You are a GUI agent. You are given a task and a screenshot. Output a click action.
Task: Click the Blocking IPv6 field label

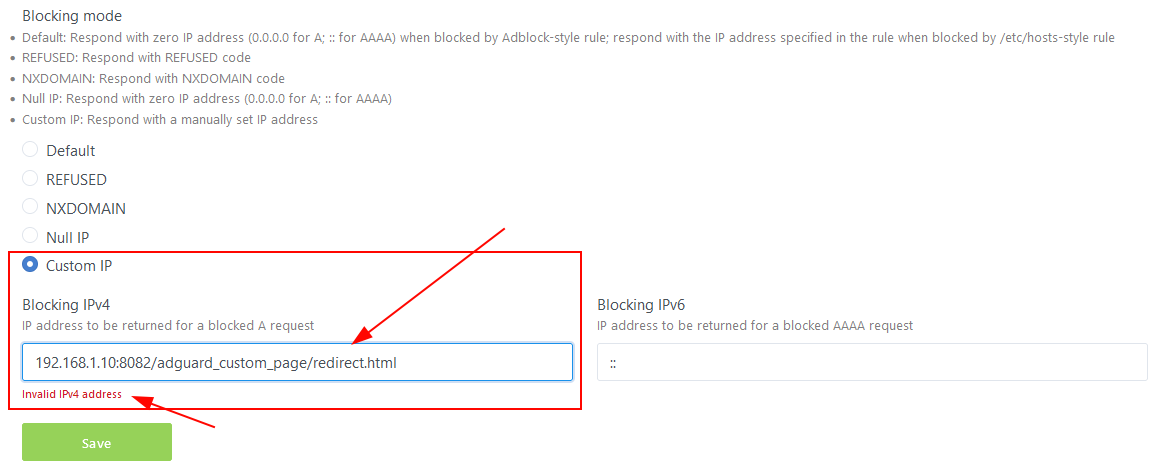pos(646,304)
